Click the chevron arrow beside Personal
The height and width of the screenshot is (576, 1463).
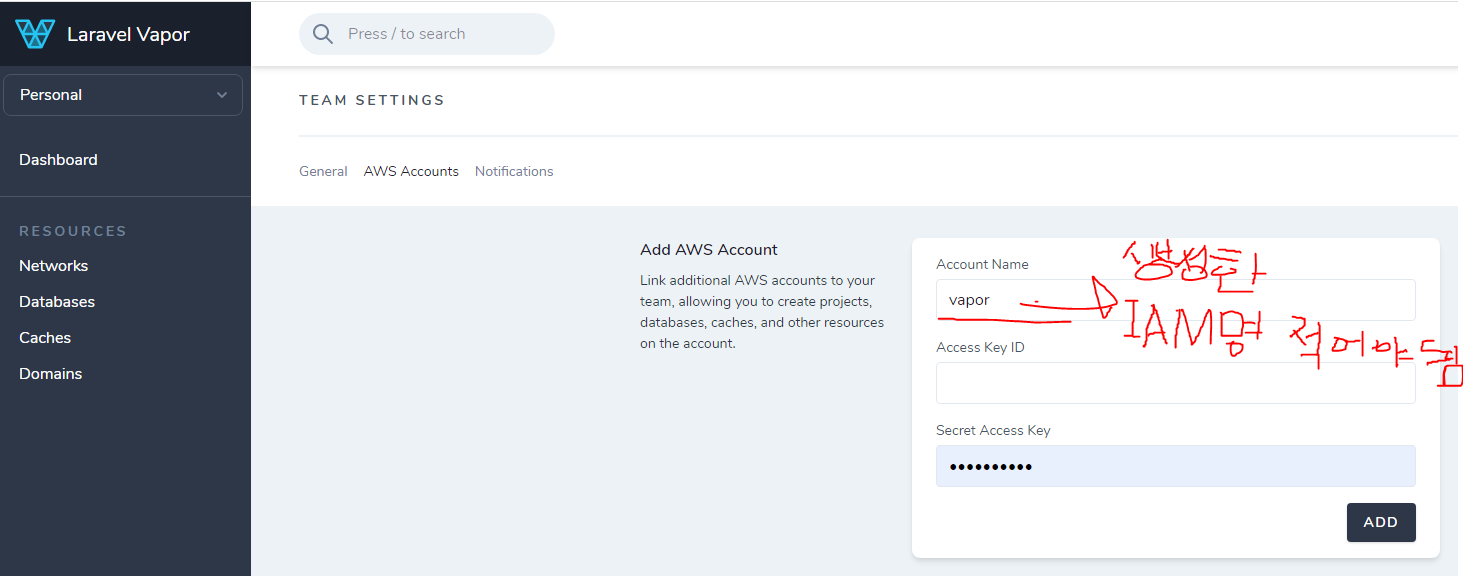[222, 95]
